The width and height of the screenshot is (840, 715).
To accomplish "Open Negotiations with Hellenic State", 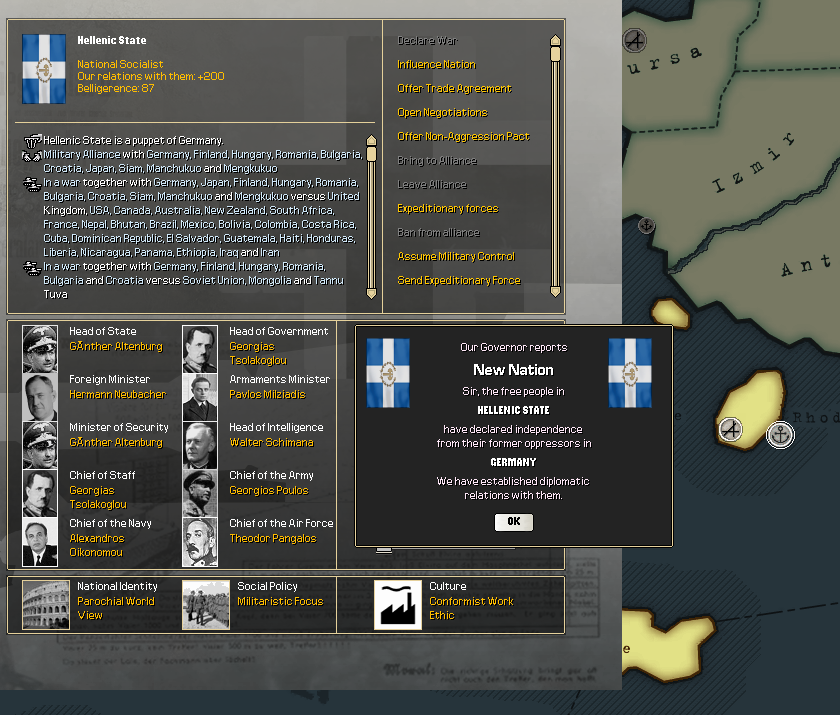I will (x=442, y=112).
